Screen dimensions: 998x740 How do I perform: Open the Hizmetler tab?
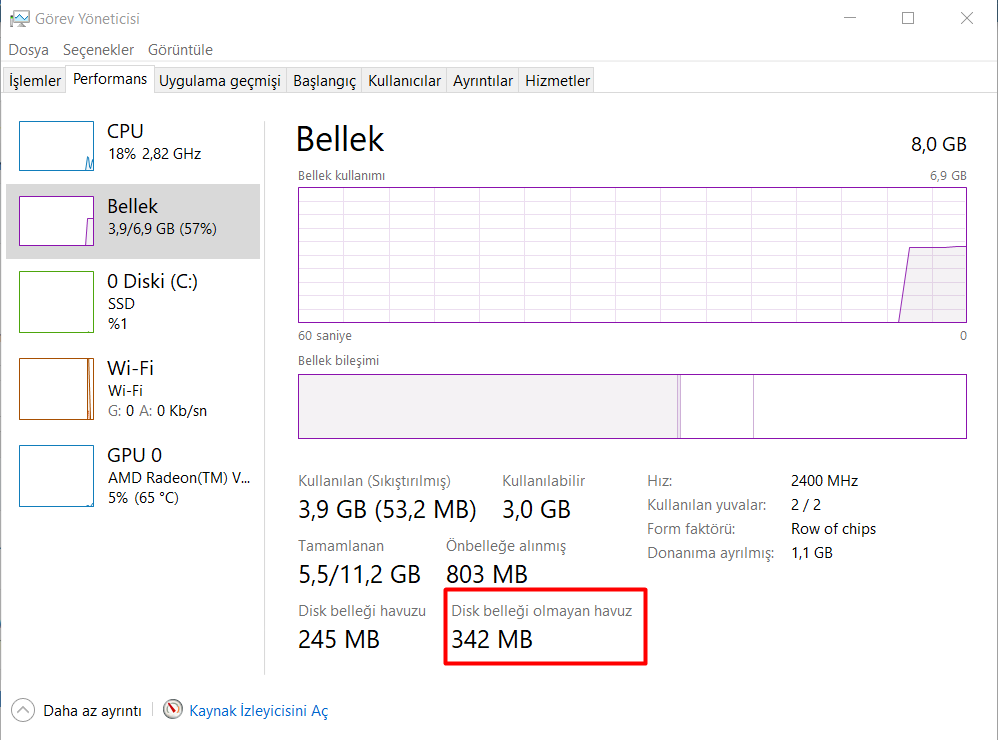coord(557,81)
